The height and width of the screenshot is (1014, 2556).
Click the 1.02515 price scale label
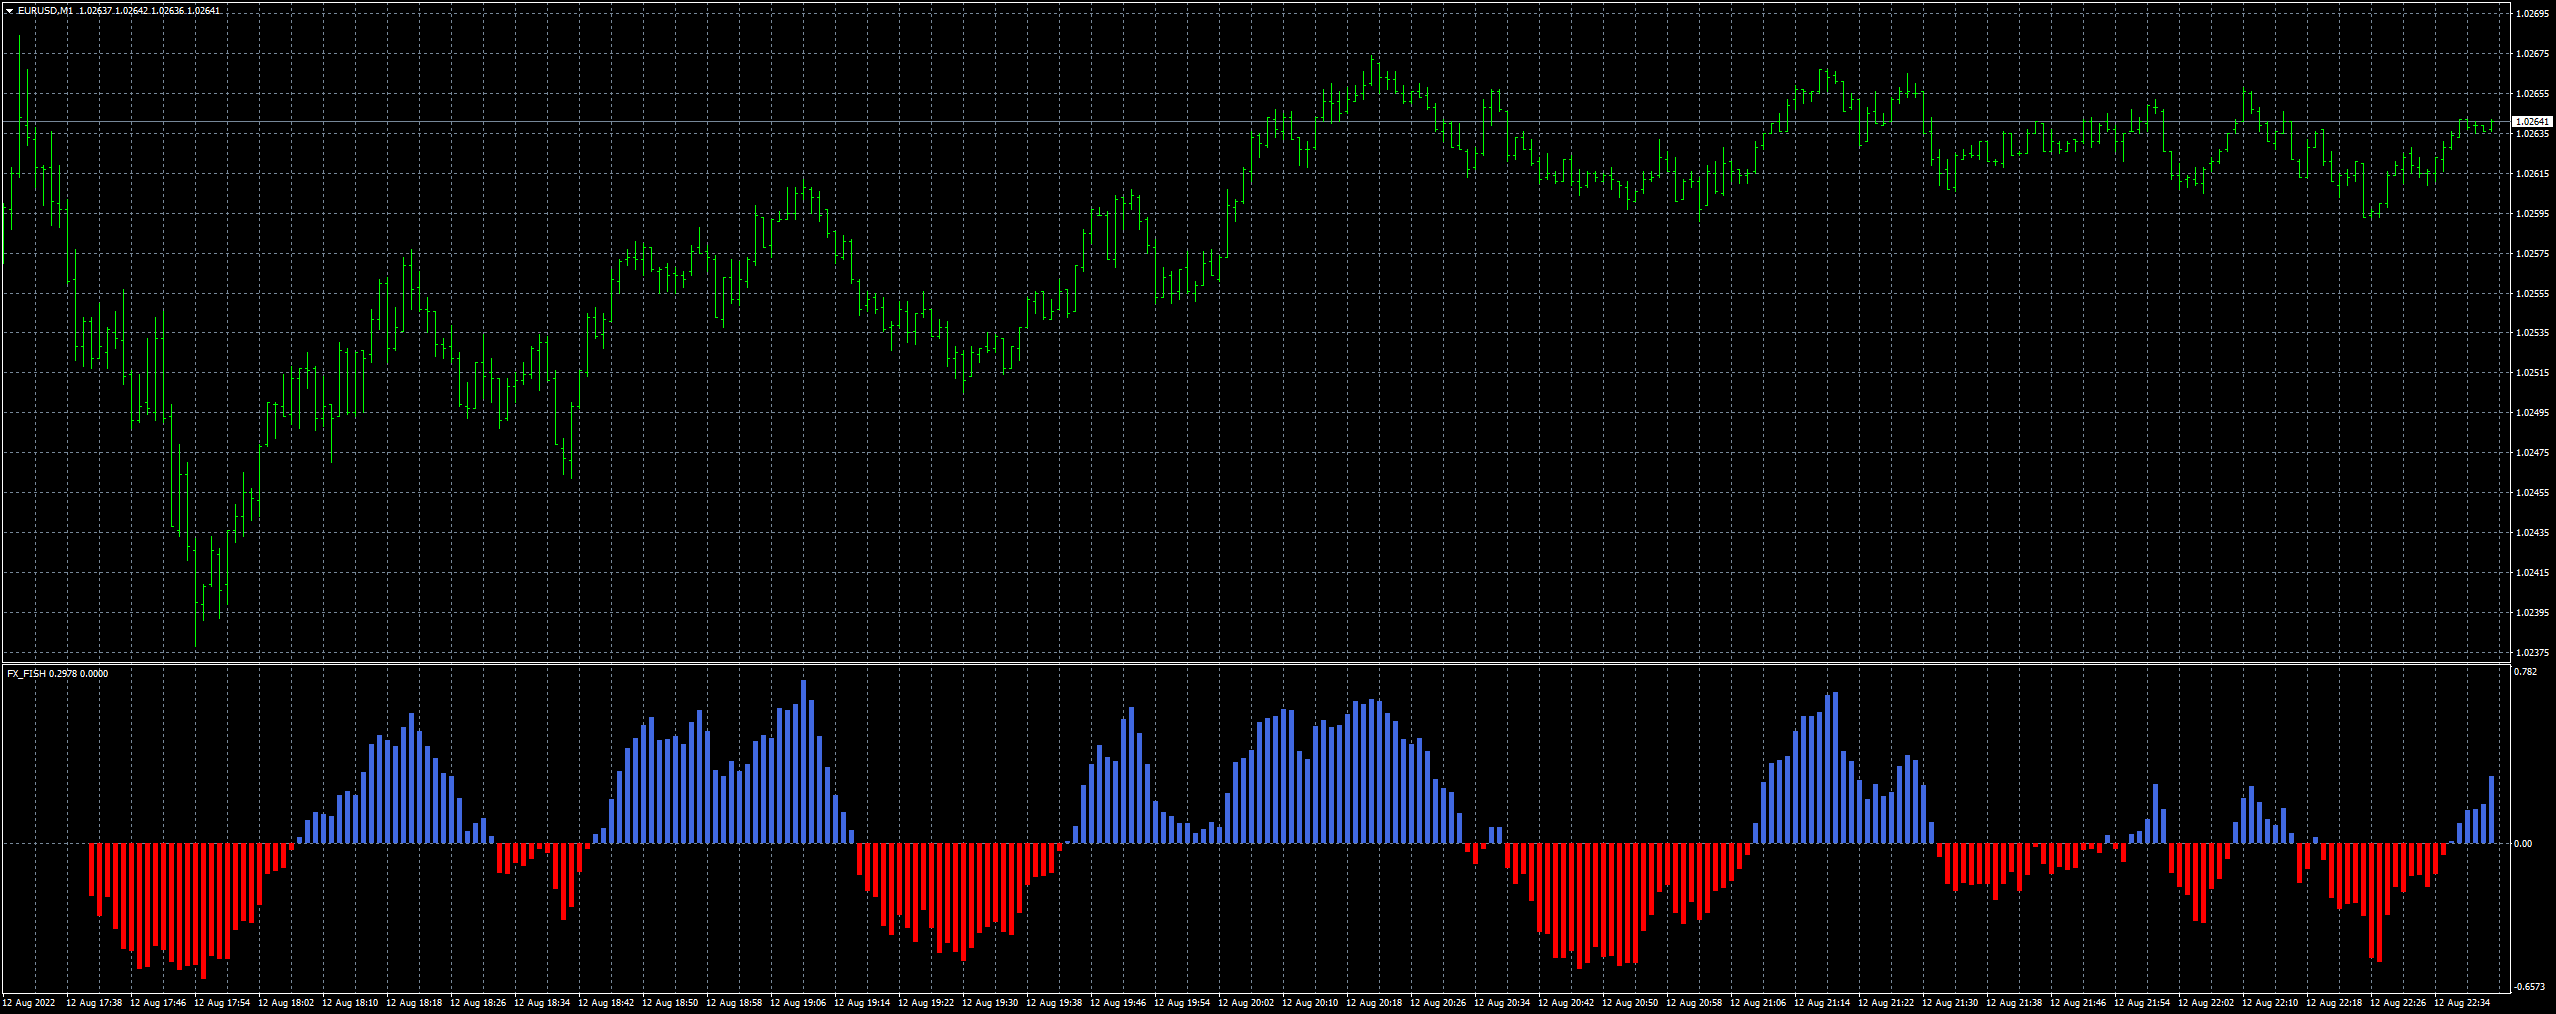coord(2532,373)
